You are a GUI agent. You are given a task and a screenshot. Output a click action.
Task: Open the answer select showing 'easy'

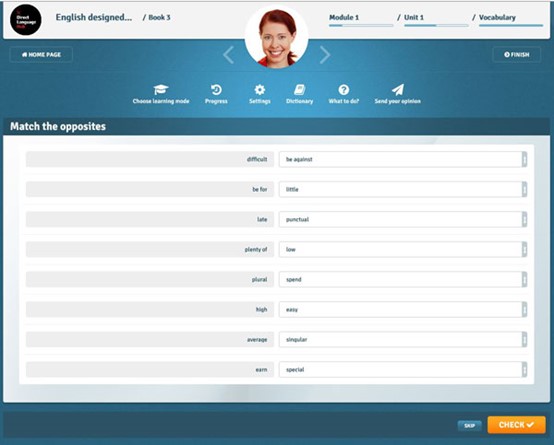tap(403, 310)
